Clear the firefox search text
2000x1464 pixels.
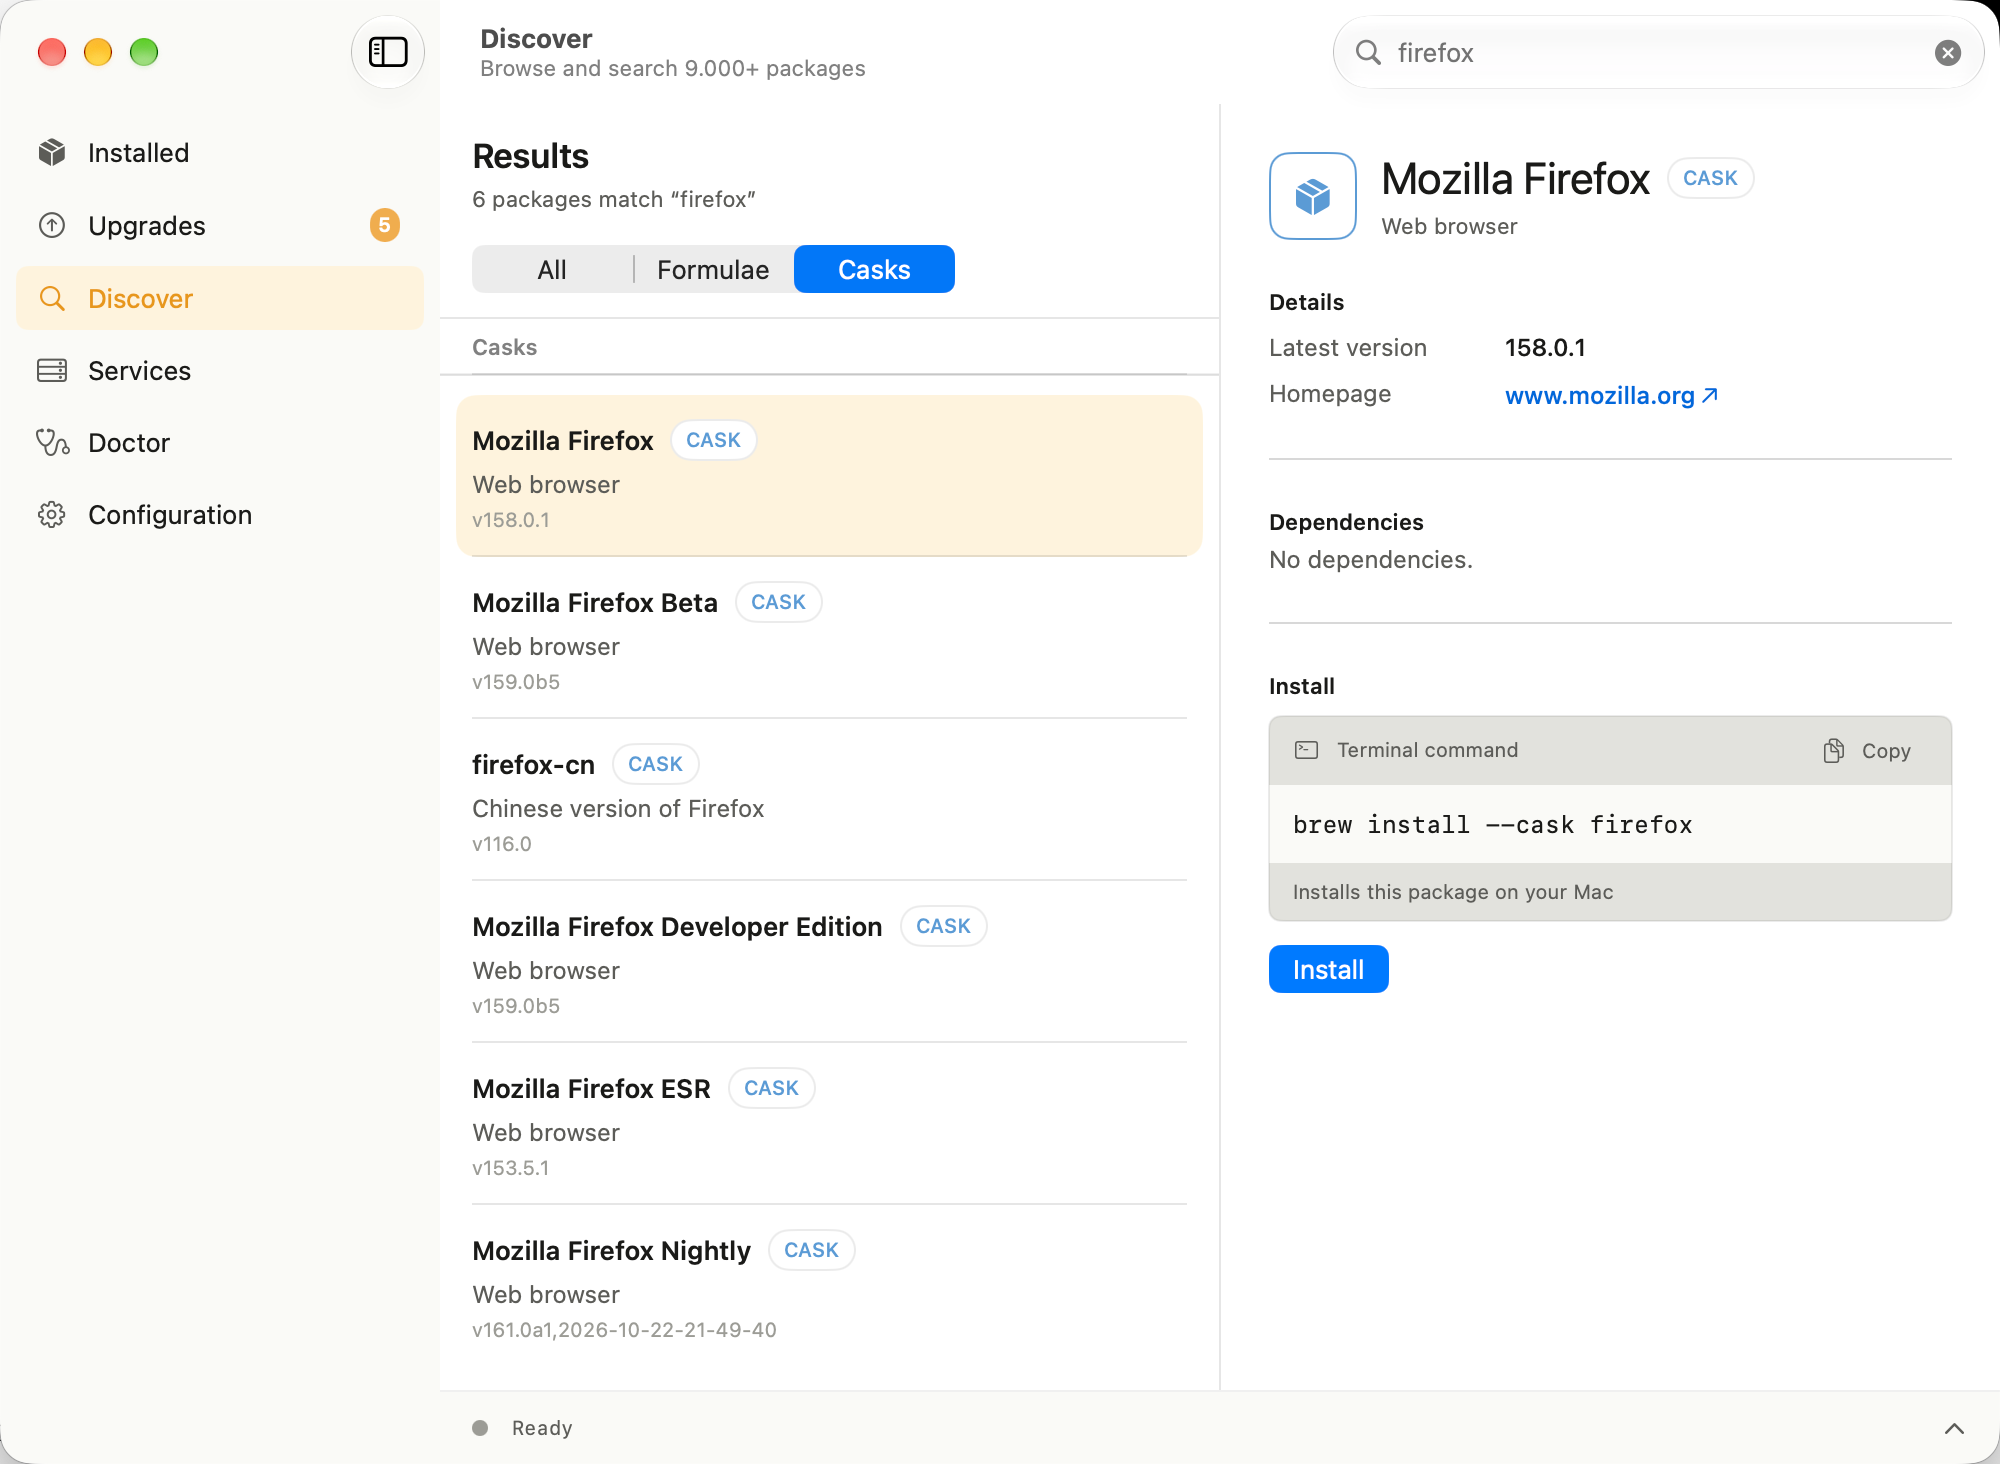coord(1948,53)
